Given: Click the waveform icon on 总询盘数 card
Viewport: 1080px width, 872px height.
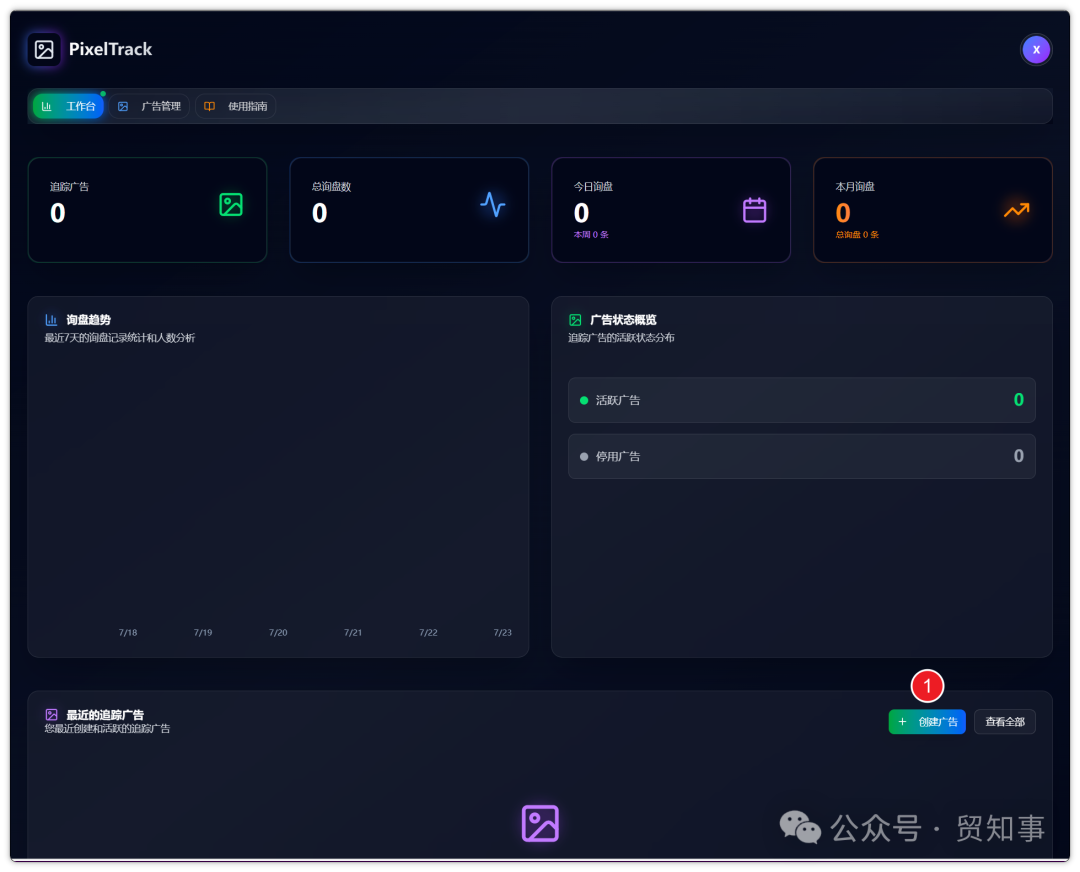Looking at the screenshot, I should (493, 205).
